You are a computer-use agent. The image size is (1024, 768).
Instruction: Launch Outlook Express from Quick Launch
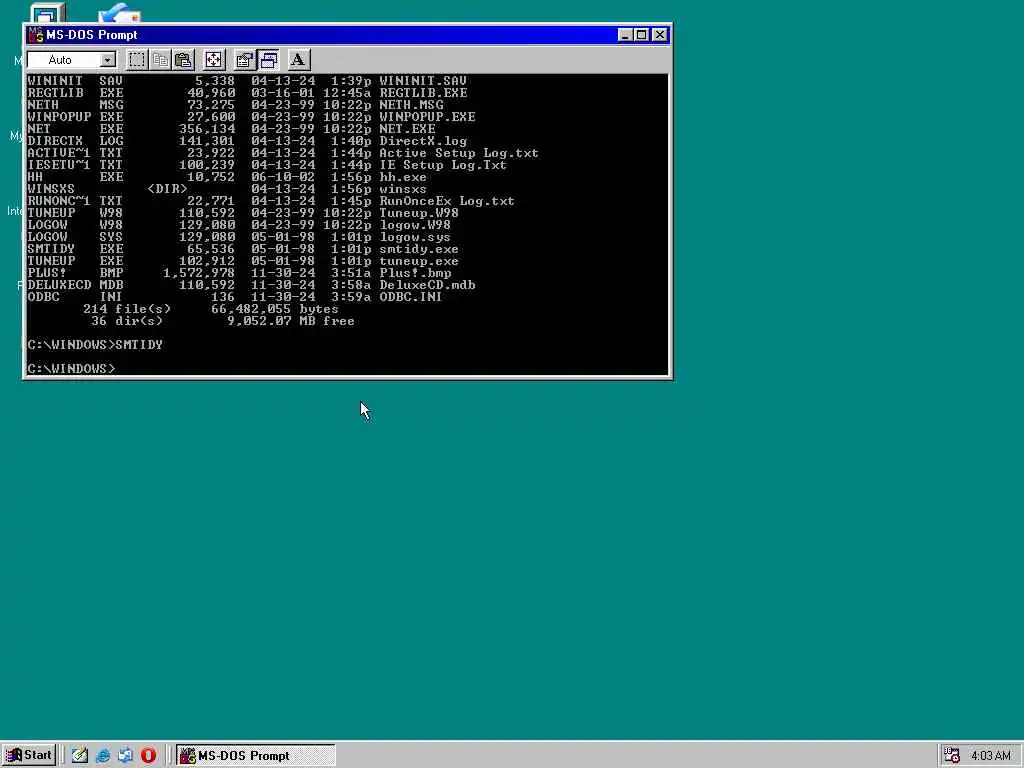tap(125, 756)
